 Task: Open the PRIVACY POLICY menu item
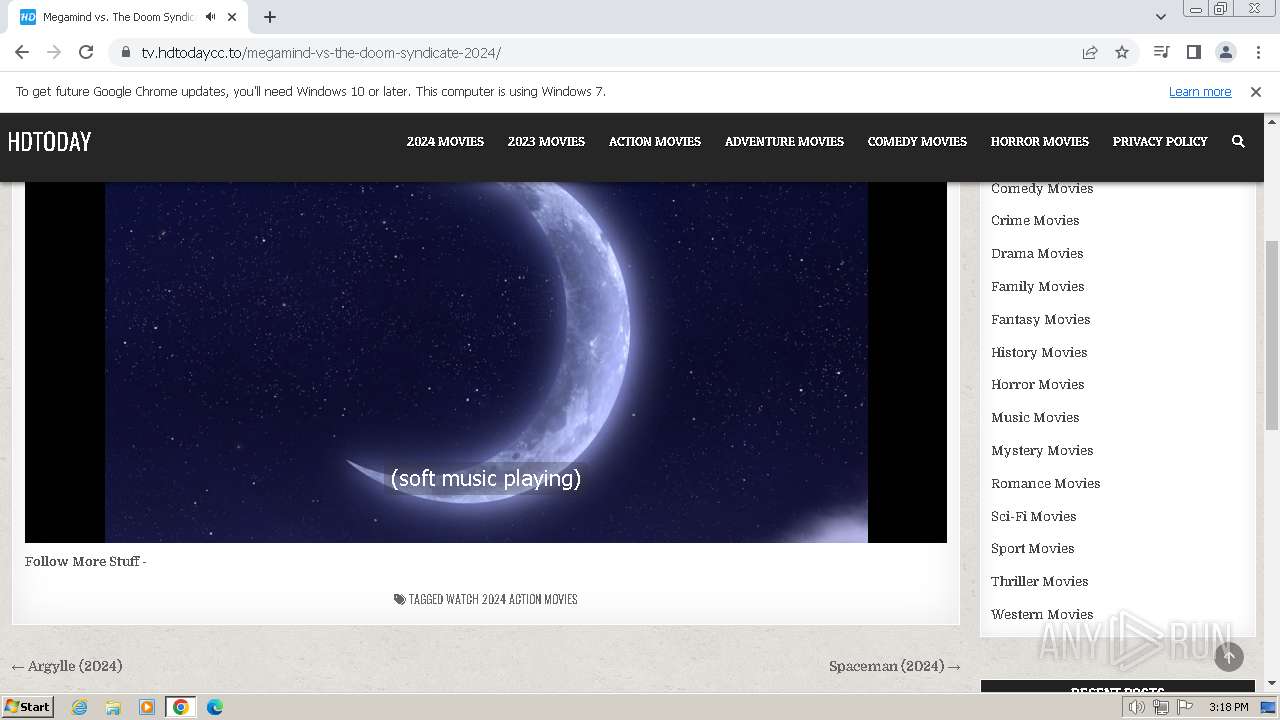1160,141
